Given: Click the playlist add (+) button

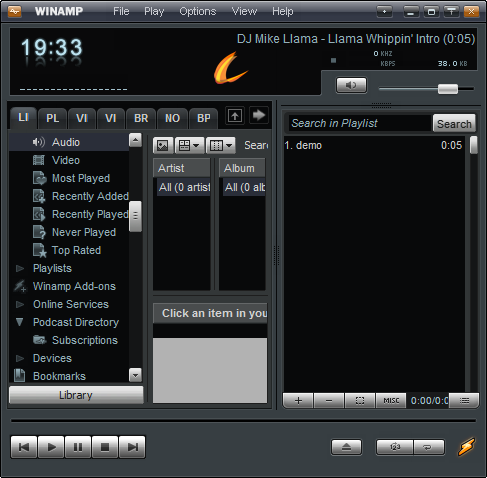Looking at the screenshot, I should click(x=298, y=400).
